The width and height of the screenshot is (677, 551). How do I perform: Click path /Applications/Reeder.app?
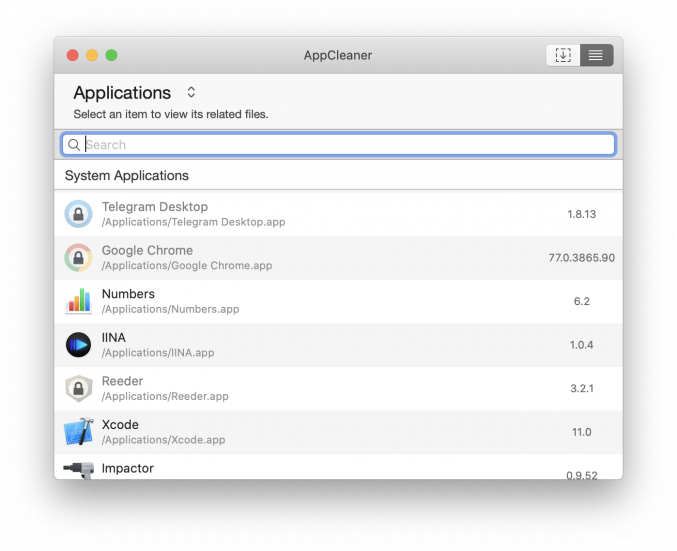coord(165,396)
